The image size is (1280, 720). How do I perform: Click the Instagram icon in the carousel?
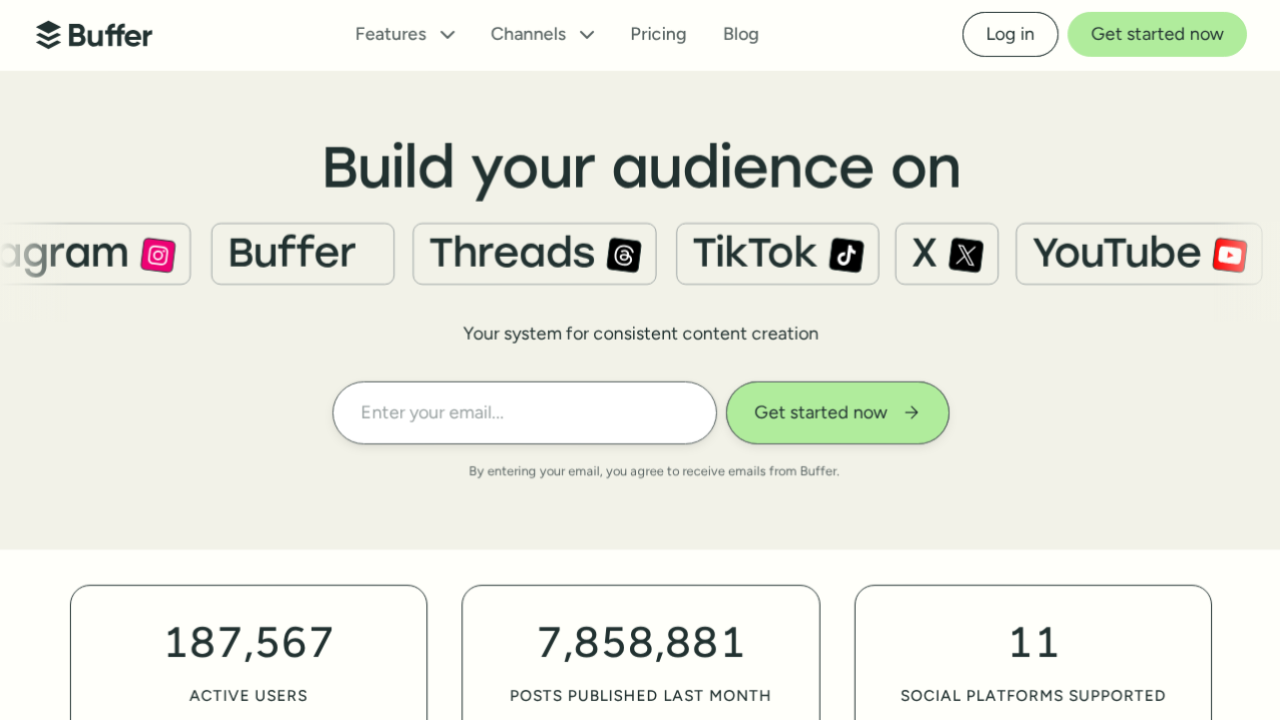(158, 255)
